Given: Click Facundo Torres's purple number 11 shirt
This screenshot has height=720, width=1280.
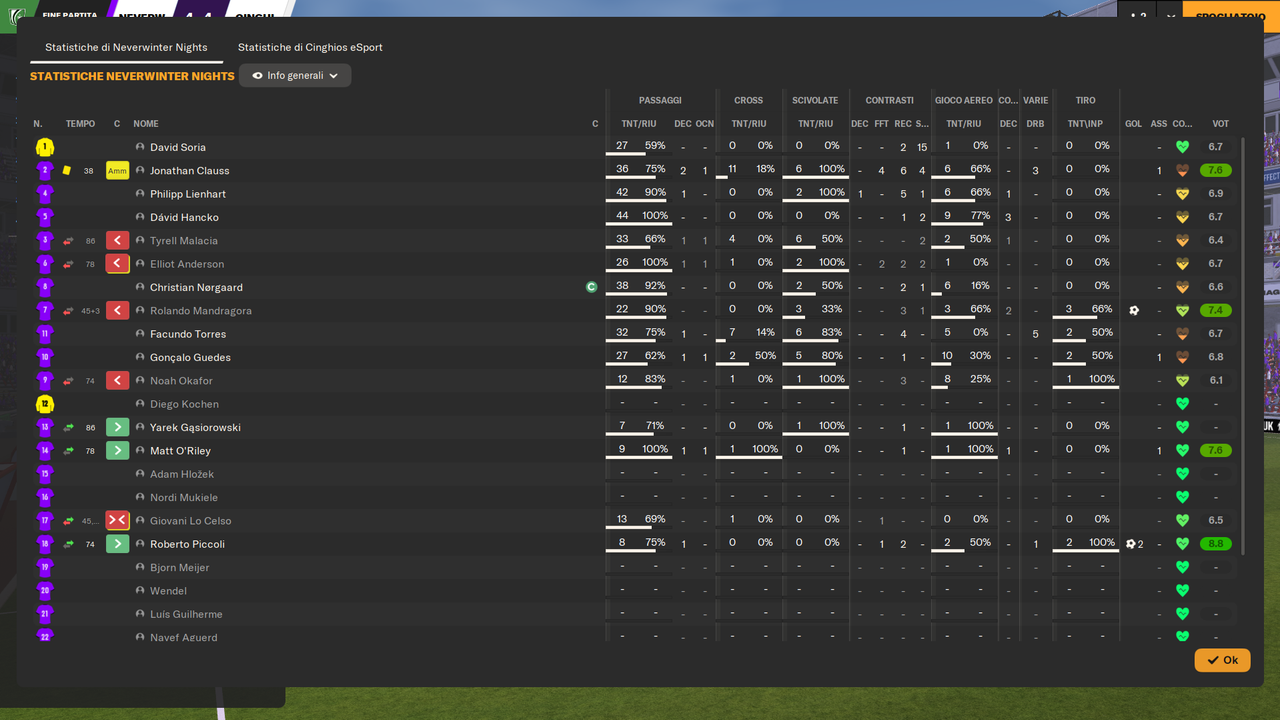Looking at the screenshot, I should pos(44,334).
